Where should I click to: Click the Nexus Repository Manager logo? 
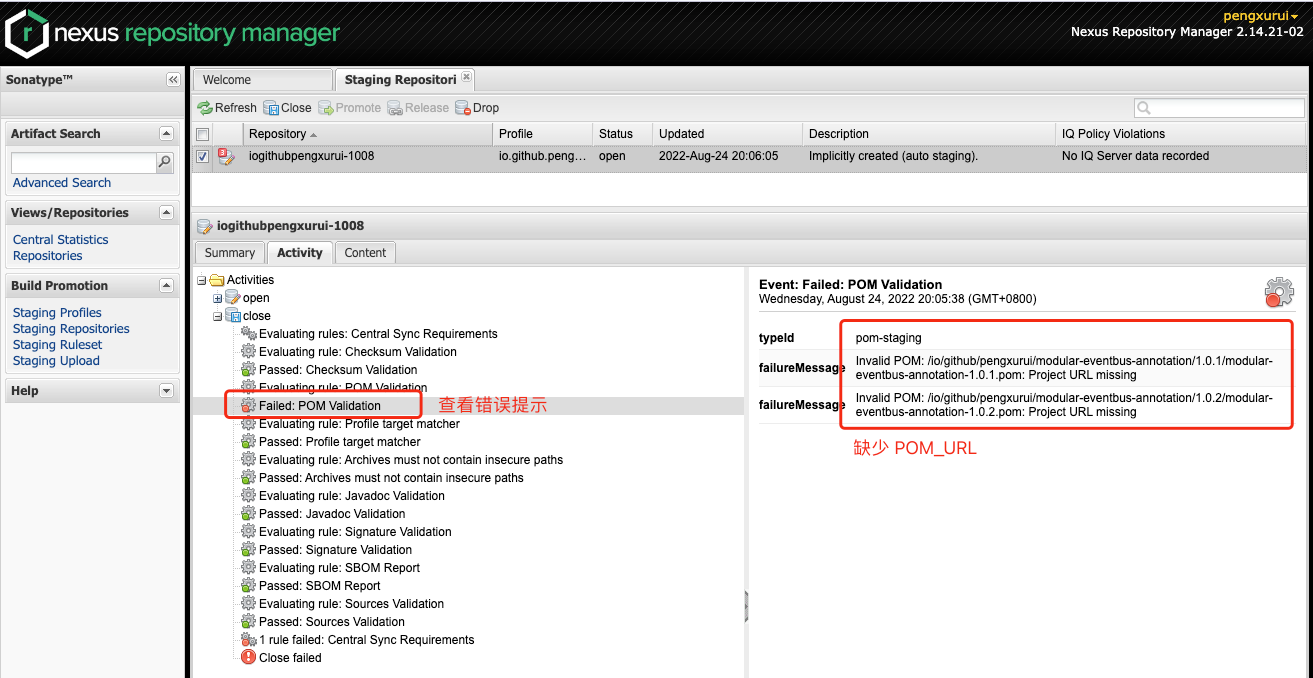point(172,33)
